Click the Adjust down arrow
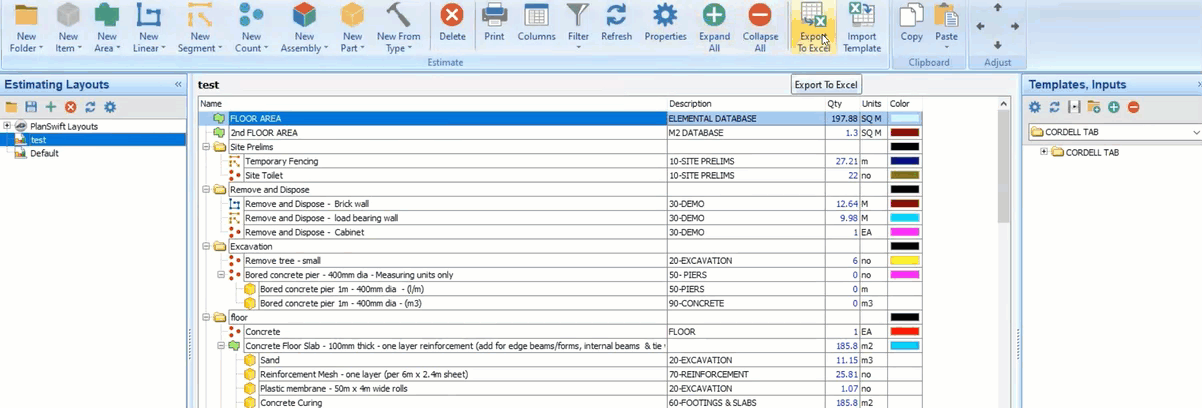The width and height of the screenshot is (1202, 408). 997,45
